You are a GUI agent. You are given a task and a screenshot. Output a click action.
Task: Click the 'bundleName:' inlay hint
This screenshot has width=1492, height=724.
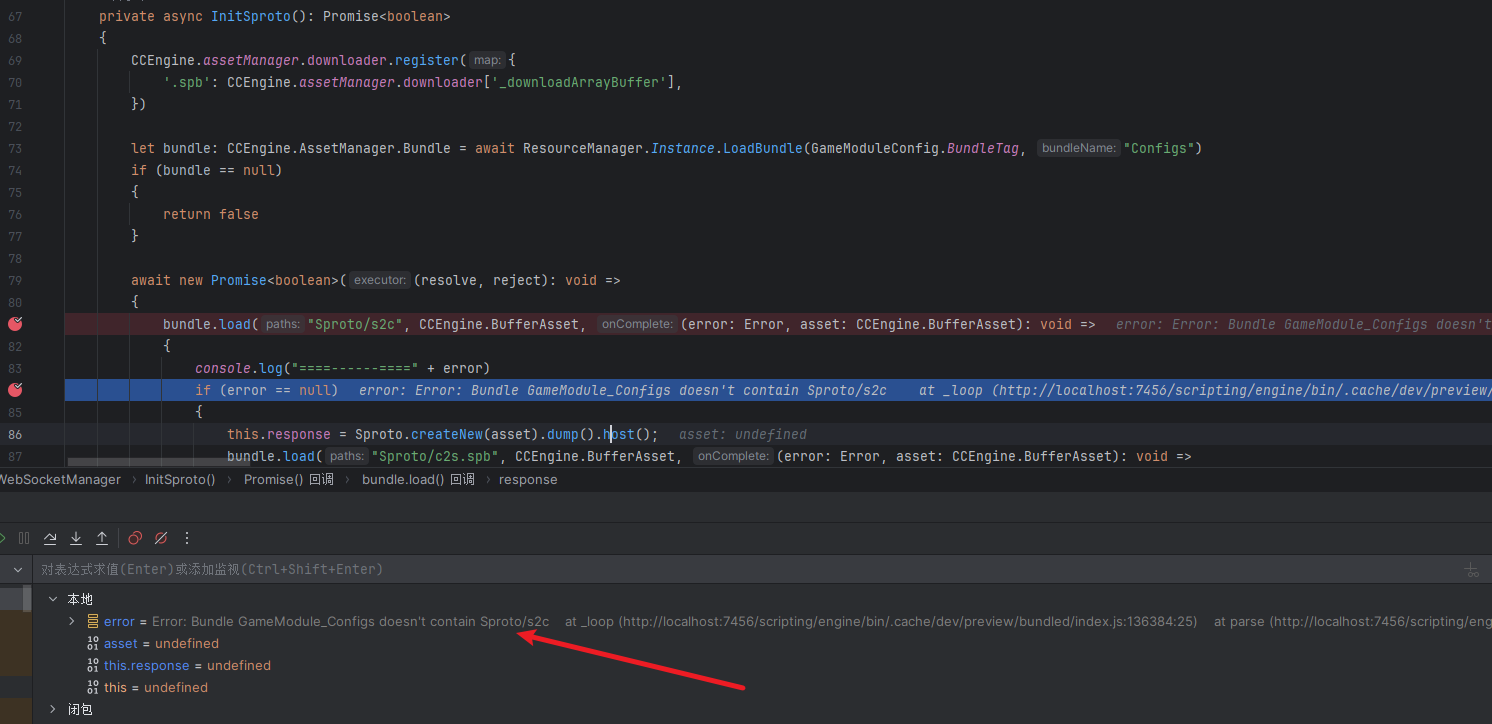(x=1078, y=148)
